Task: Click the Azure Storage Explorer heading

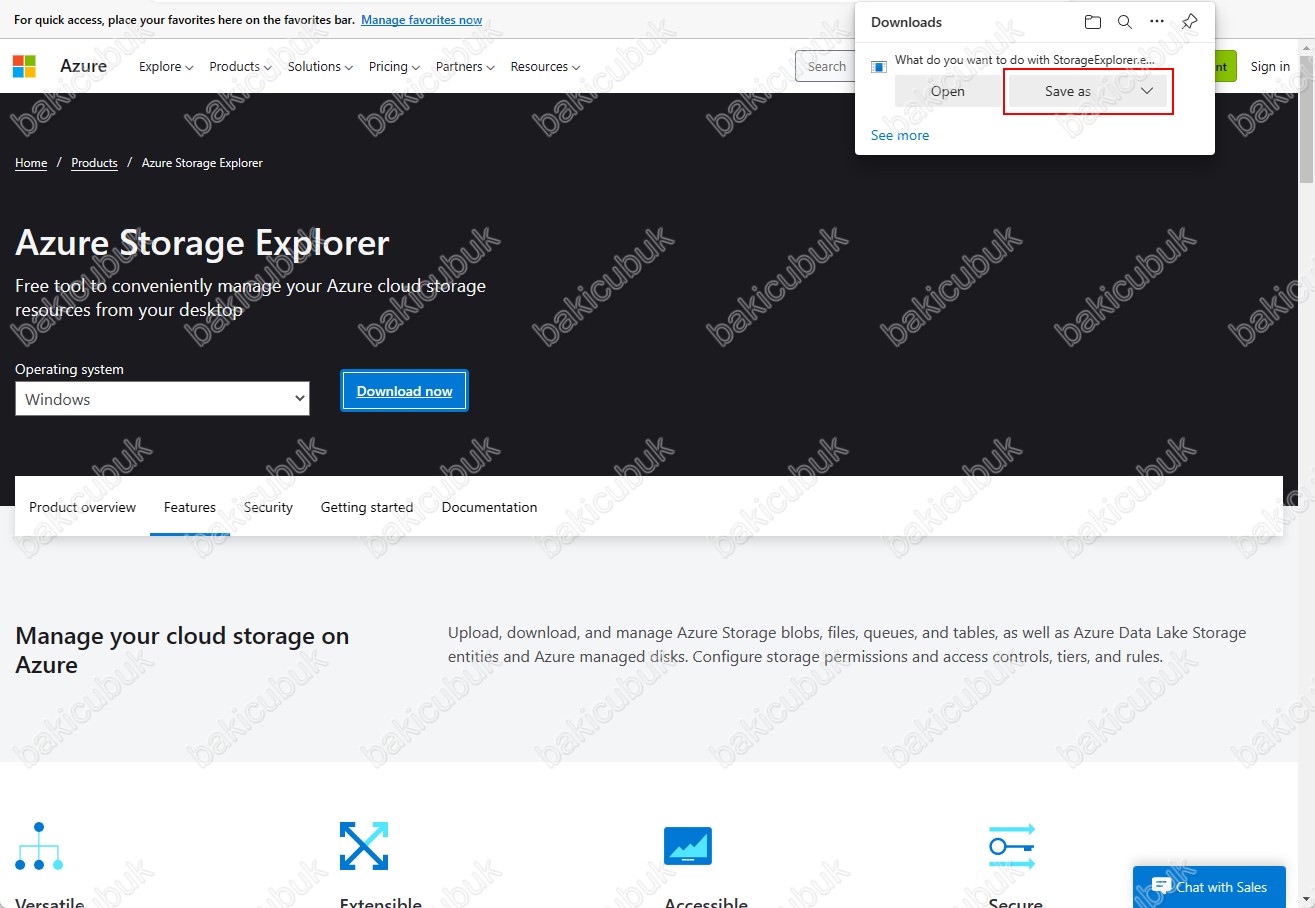Action: tap(202, 243)
